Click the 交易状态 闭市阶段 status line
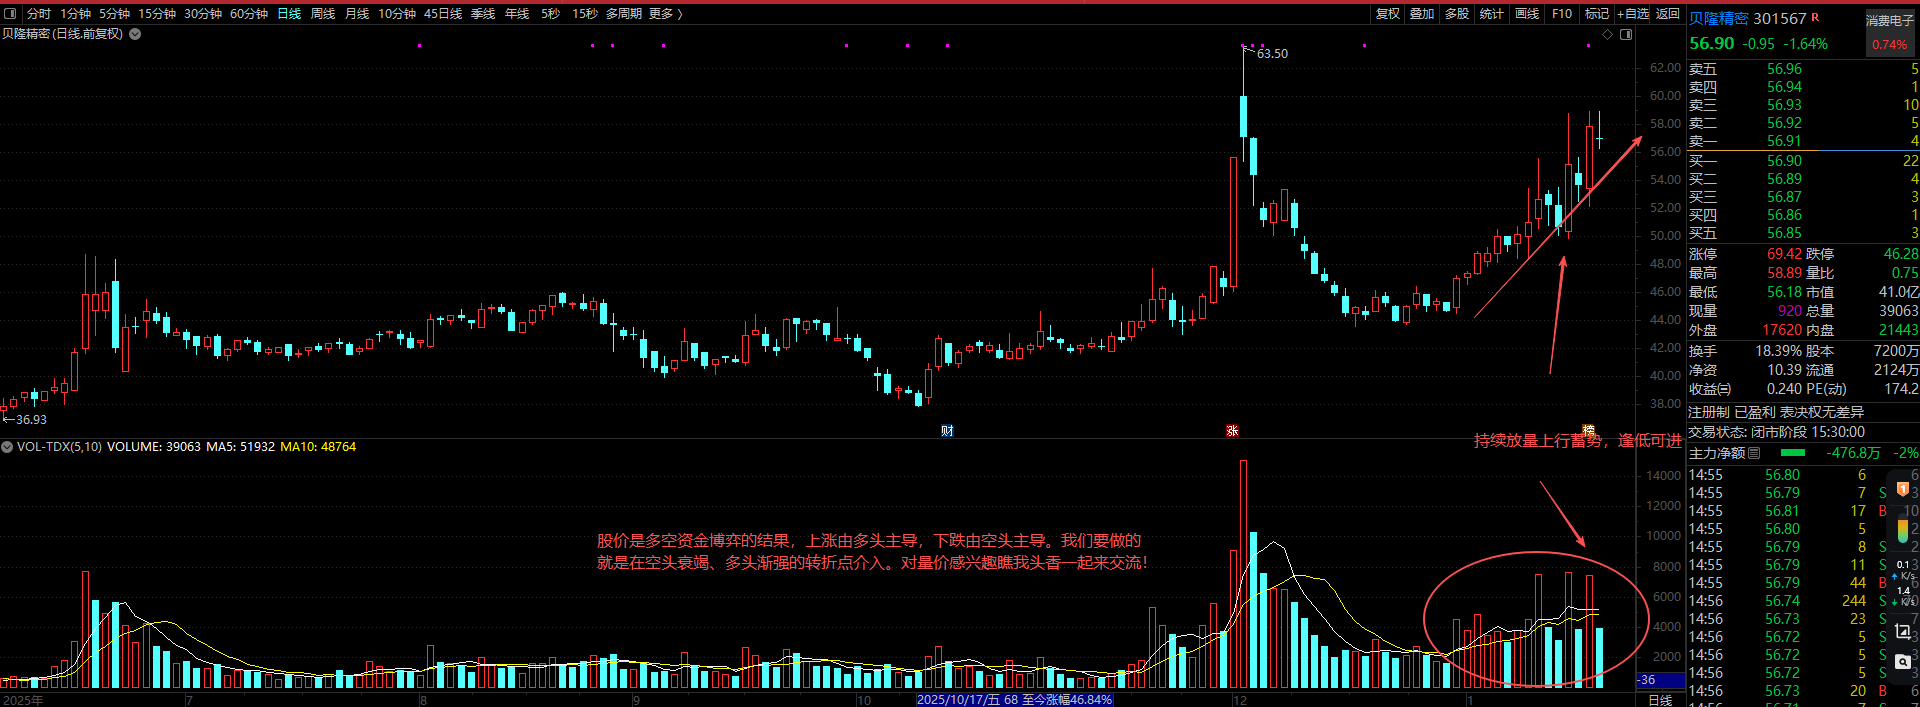This screenshot has height=707, width=1920. click(x=1776, y=432)
